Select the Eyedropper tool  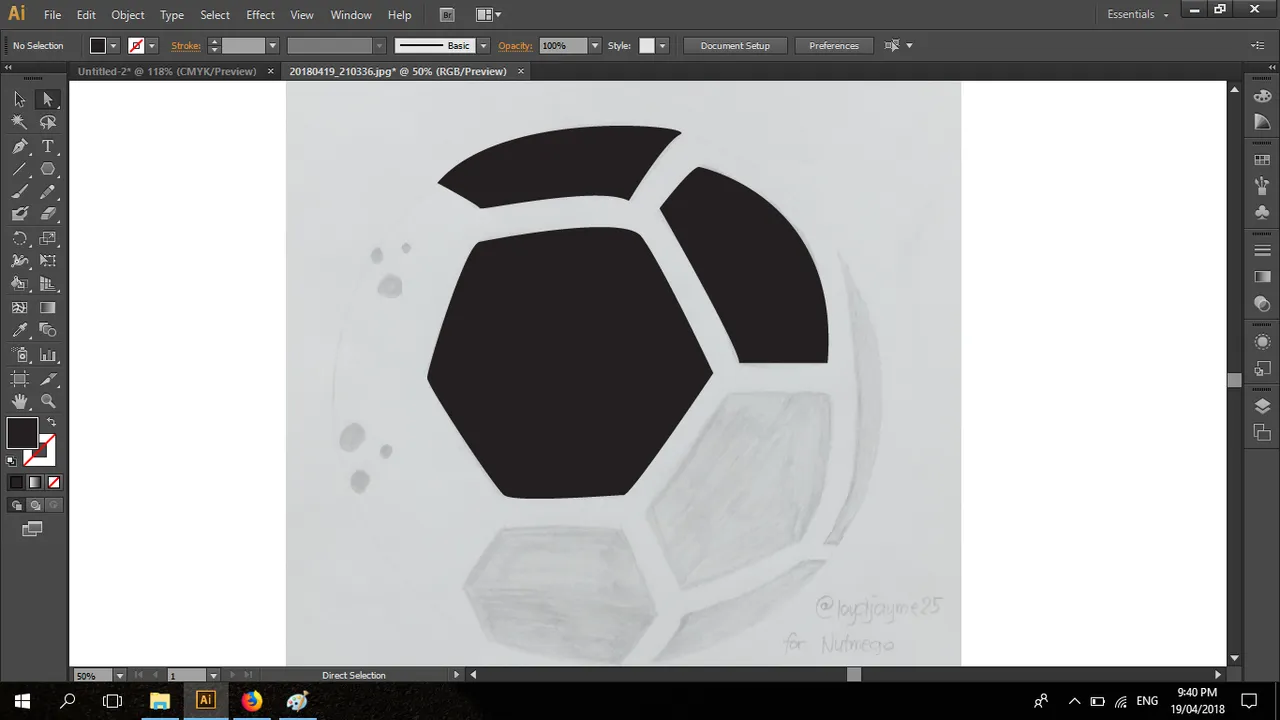[x=19, y=330]
